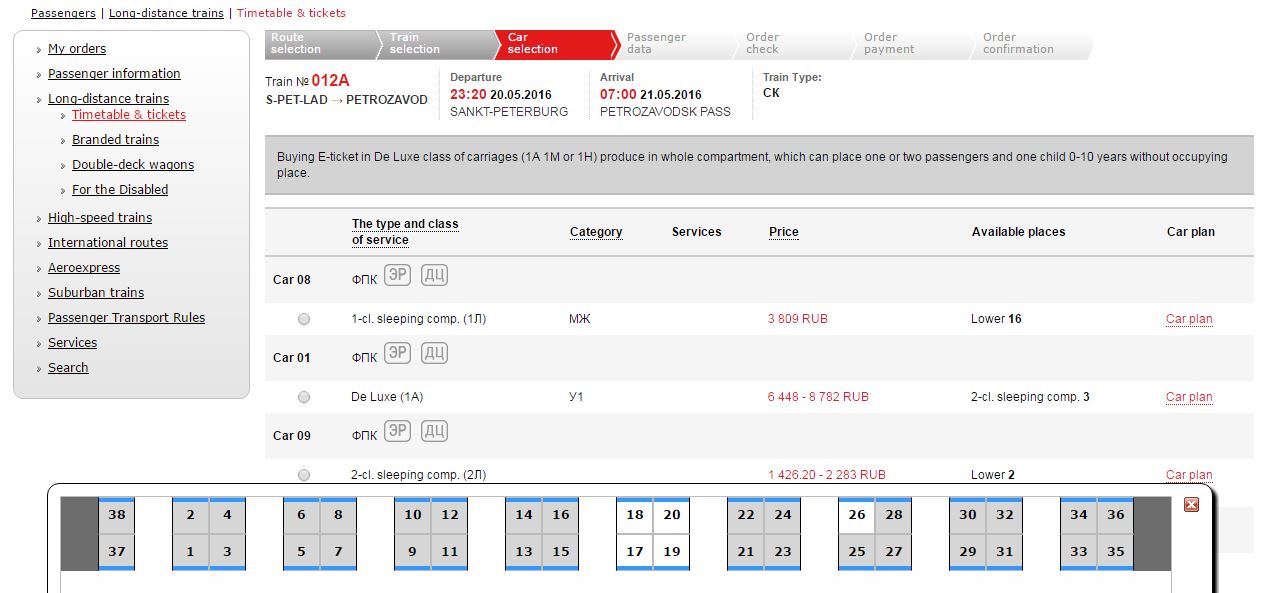Open Branded trains sidebar link
The width and height of the screenshot is (1272, 593).
click(115, 140)
